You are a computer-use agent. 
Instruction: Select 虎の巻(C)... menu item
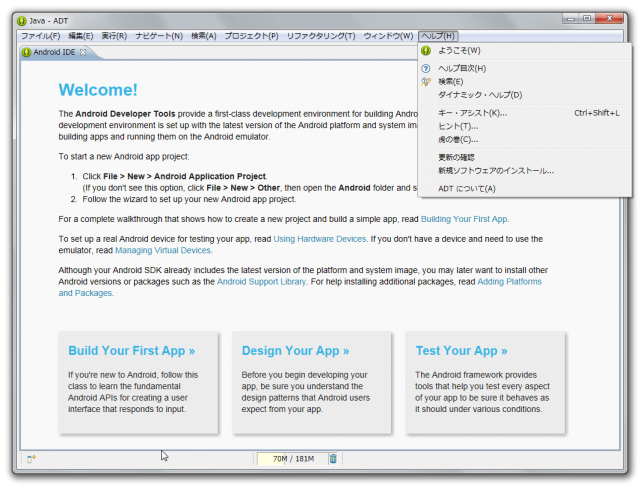point(525,140)
